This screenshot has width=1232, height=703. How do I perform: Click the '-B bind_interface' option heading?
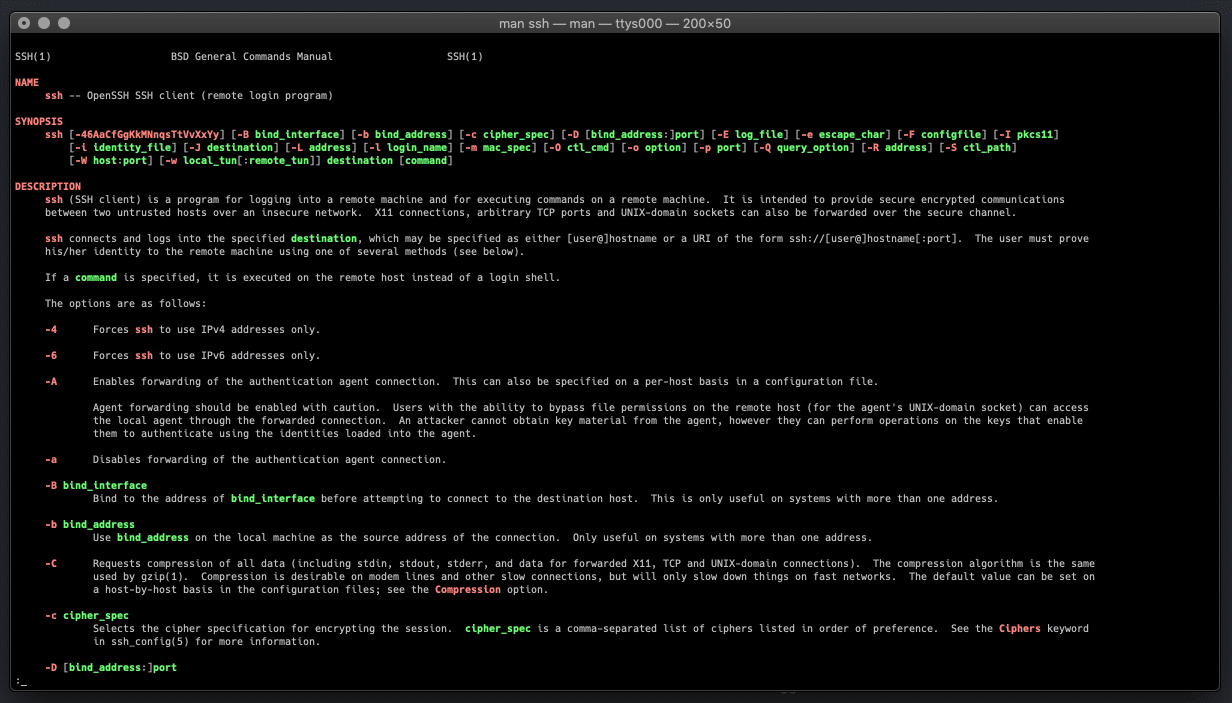tap(96, 485)
